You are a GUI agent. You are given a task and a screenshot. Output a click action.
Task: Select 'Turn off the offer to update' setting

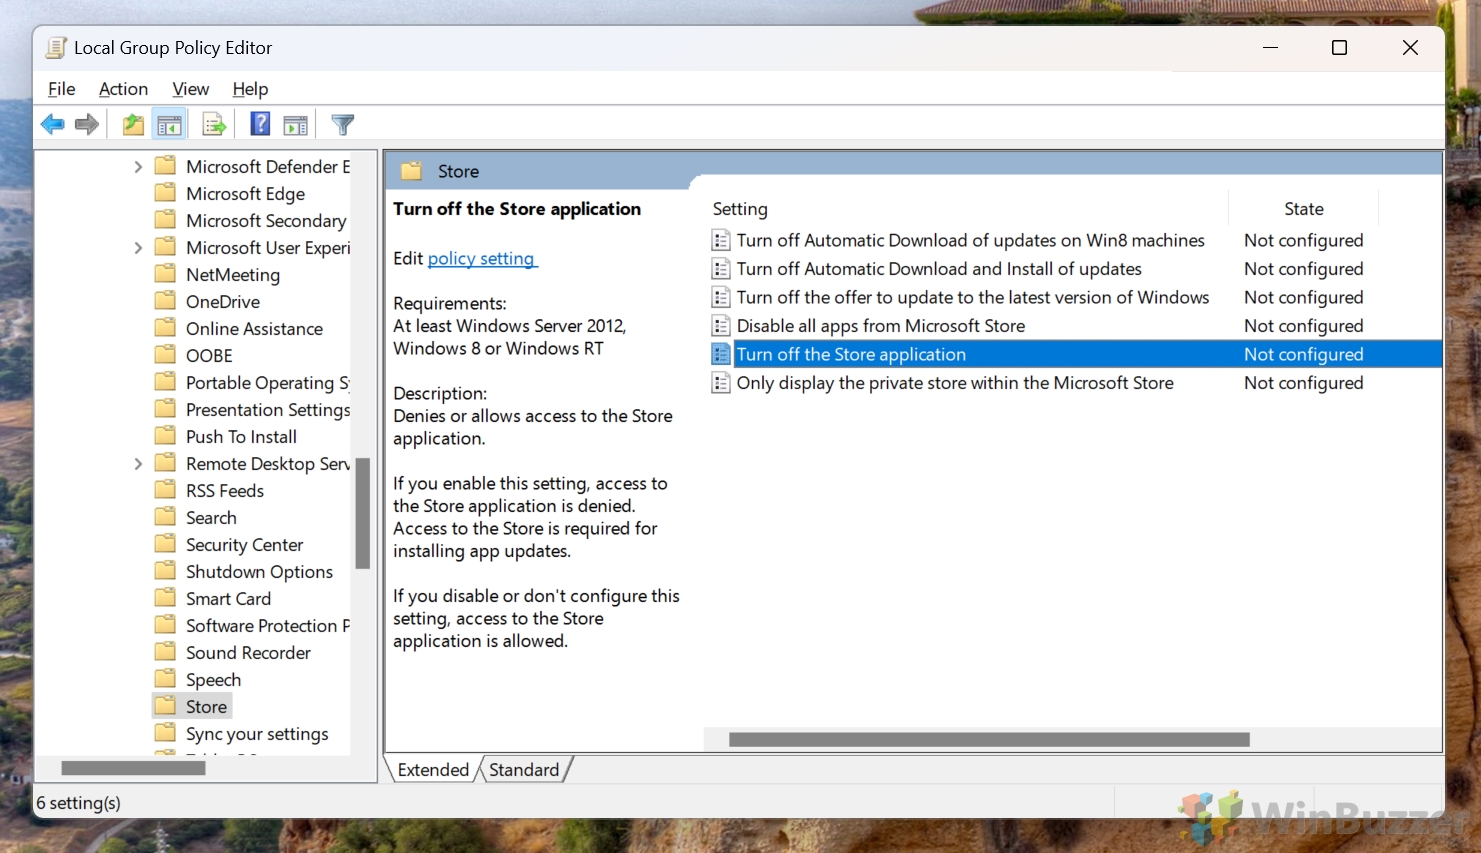pyautogui.click(x=973, y=297)
